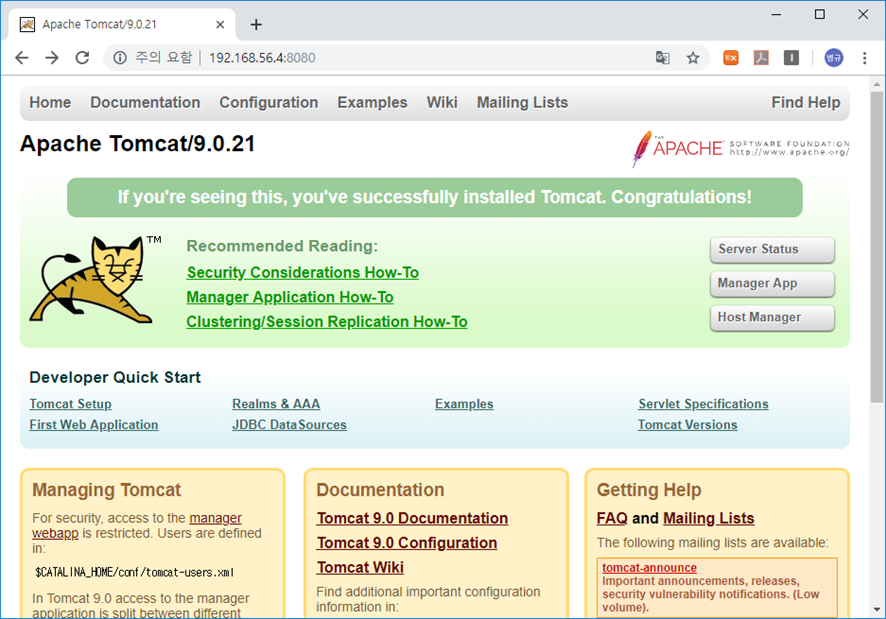Open the Chrome profile avatar
This screenshot has height=619, width=886.
[x=833, y=58]
